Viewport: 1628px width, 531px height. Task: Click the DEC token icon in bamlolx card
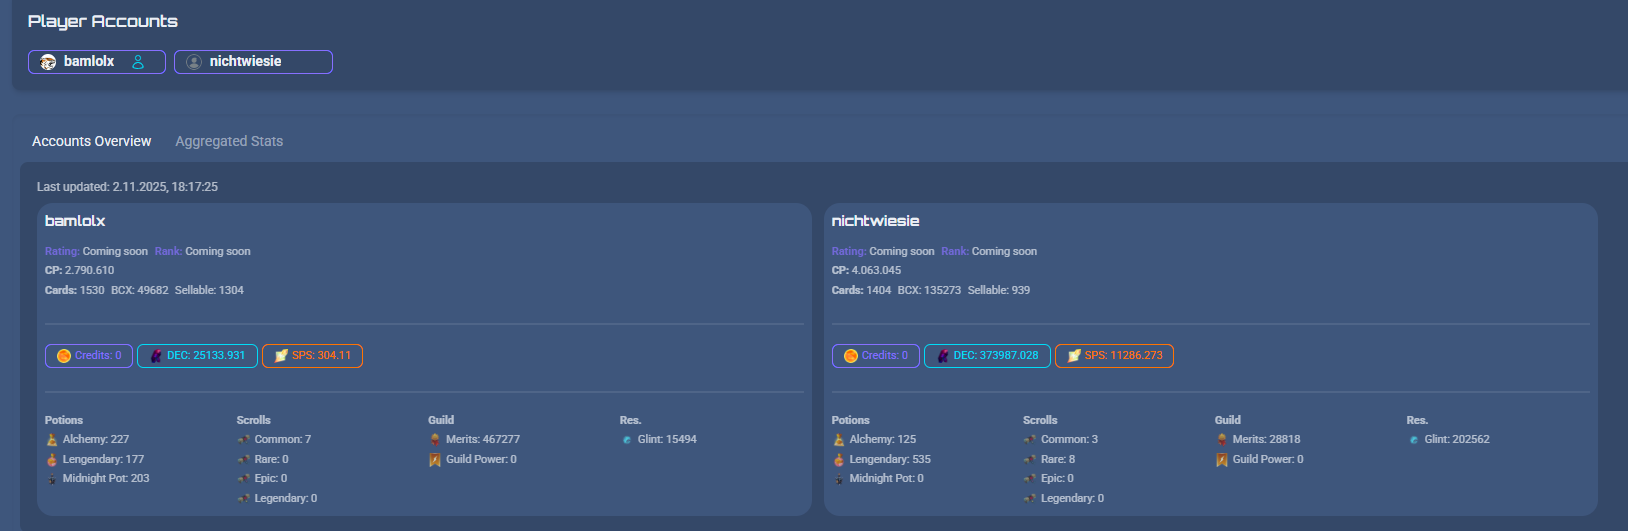[157, 356]
